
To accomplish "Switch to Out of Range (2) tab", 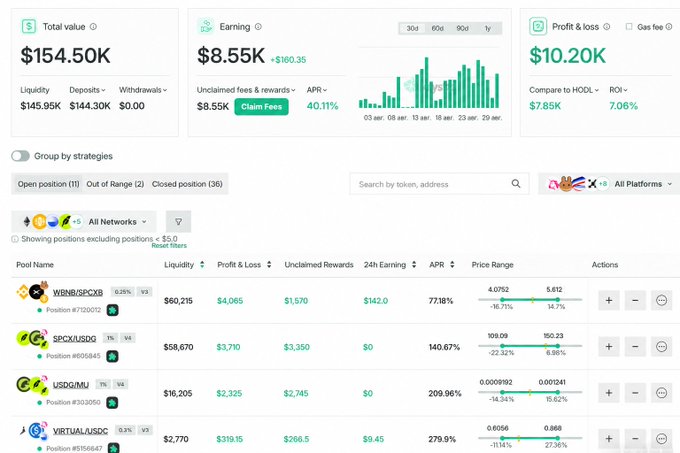I will tap(115, 184).
